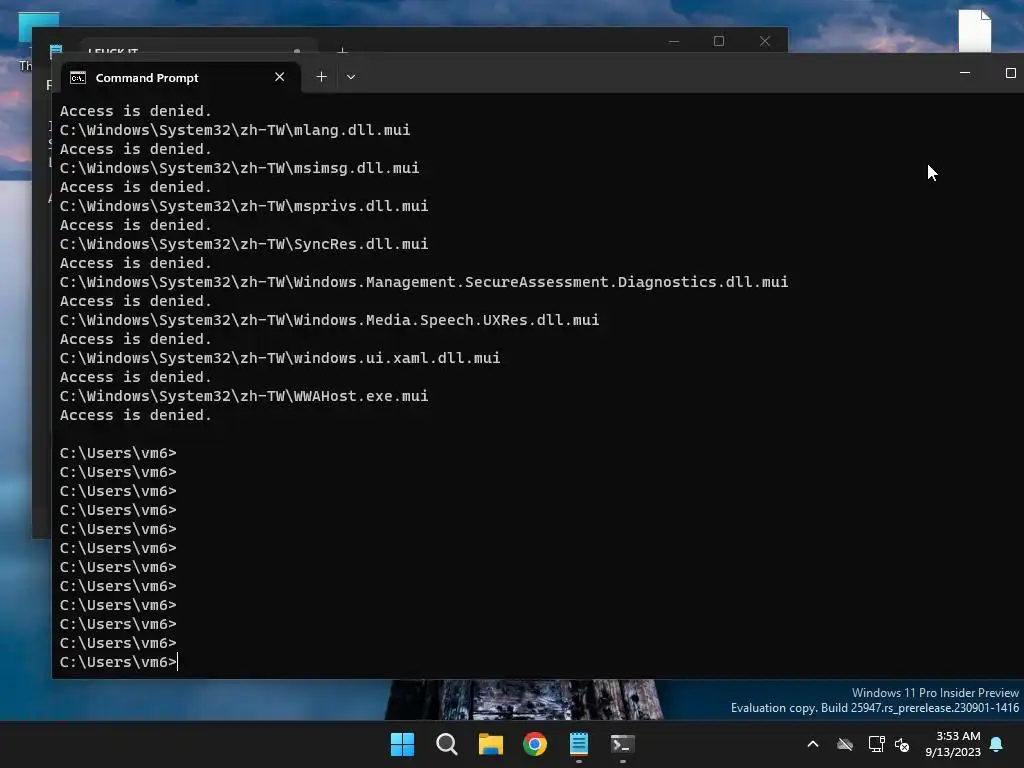Open File Explorer from taskbar
This screenshot has width=1024, height=768.
pyautogui.click(x=490, y=744)
